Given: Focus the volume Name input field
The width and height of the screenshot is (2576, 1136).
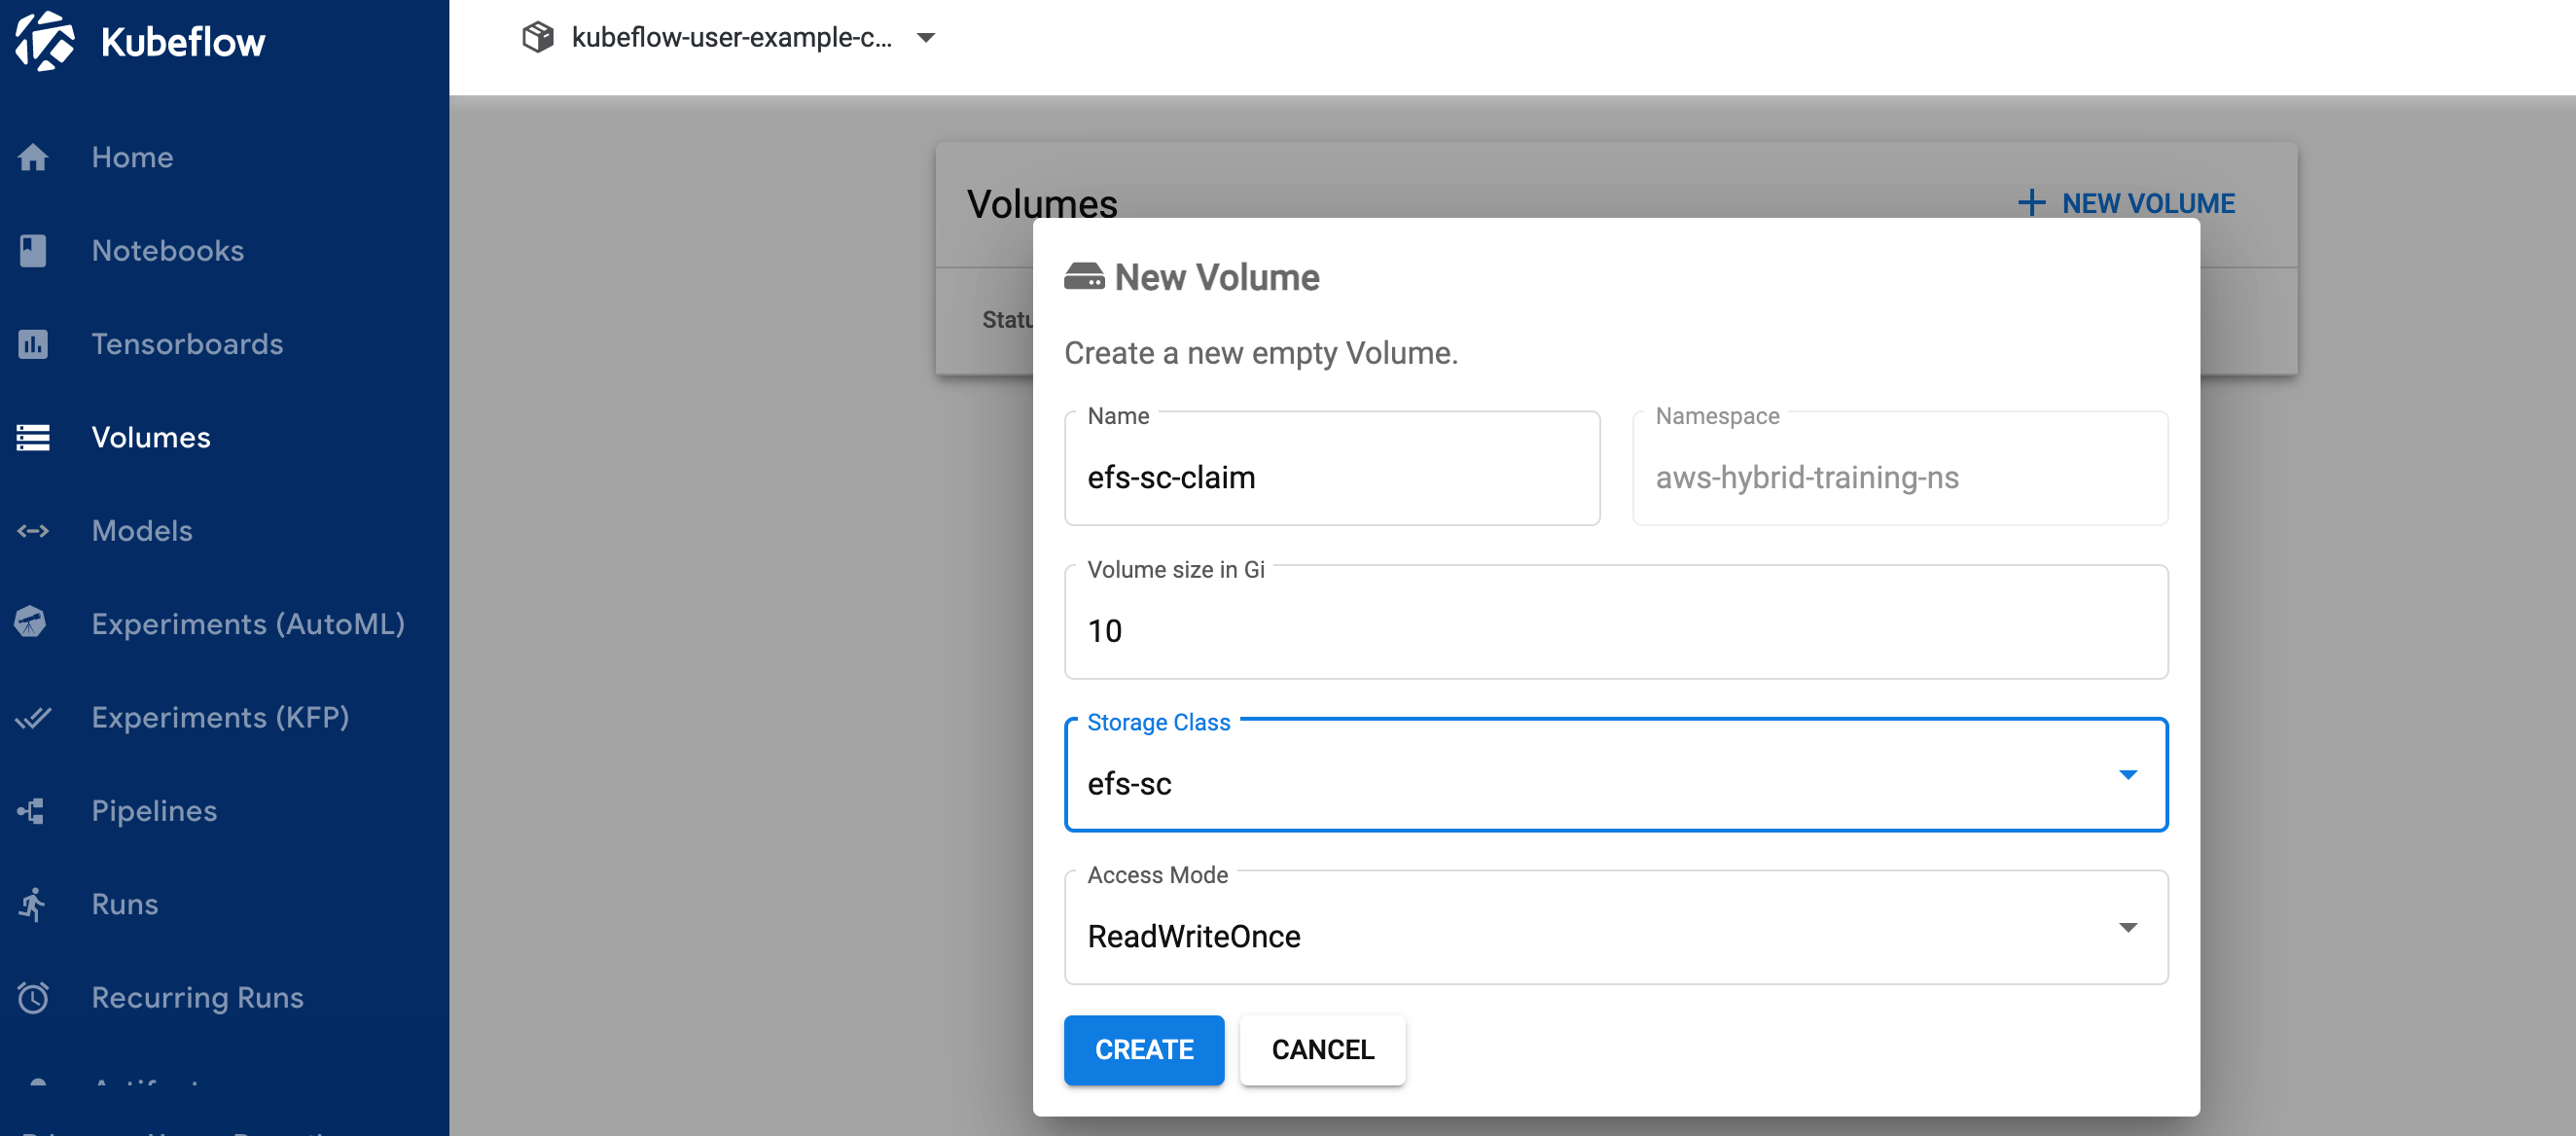Looking at the screenshot, I should (x=1331, y=477).
